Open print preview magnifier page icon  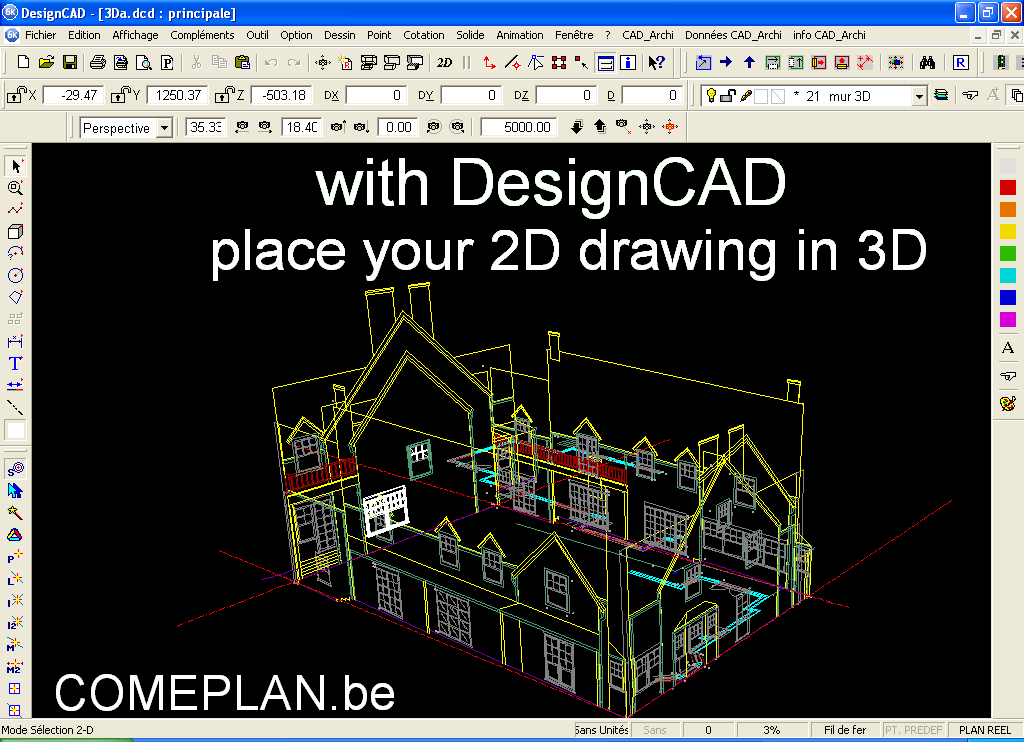[x=144, y=62]
